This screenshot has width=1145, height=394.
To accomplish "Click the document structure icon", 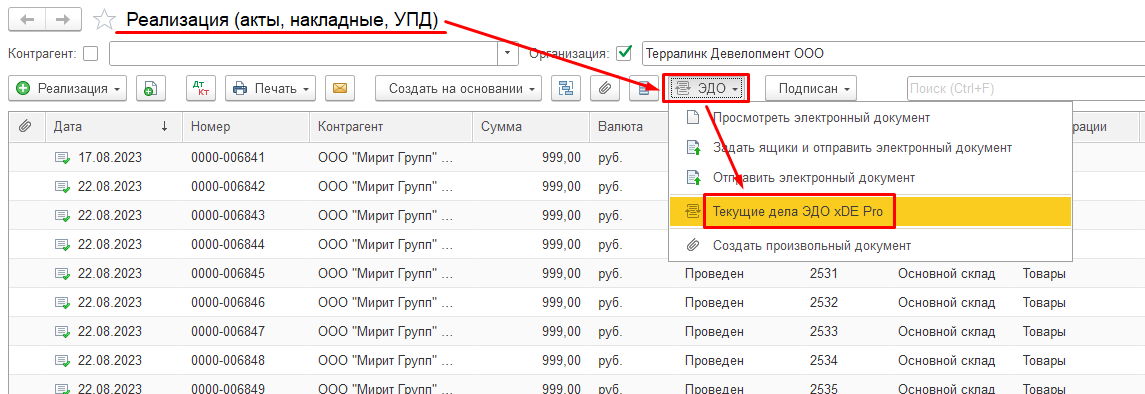I will (x=565, y=88).
